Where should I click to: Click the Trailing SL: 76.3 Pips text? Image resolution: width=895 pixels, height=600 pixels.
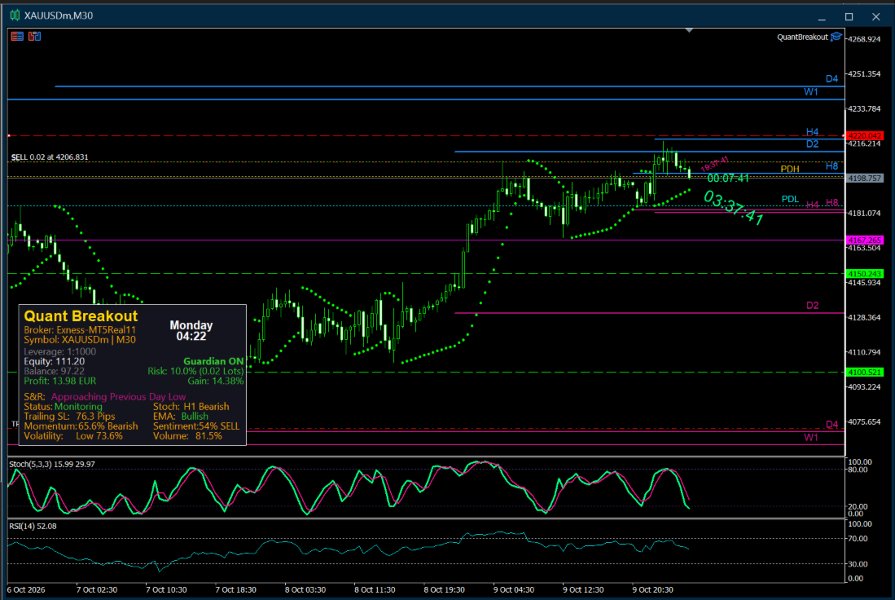[69, 416]
